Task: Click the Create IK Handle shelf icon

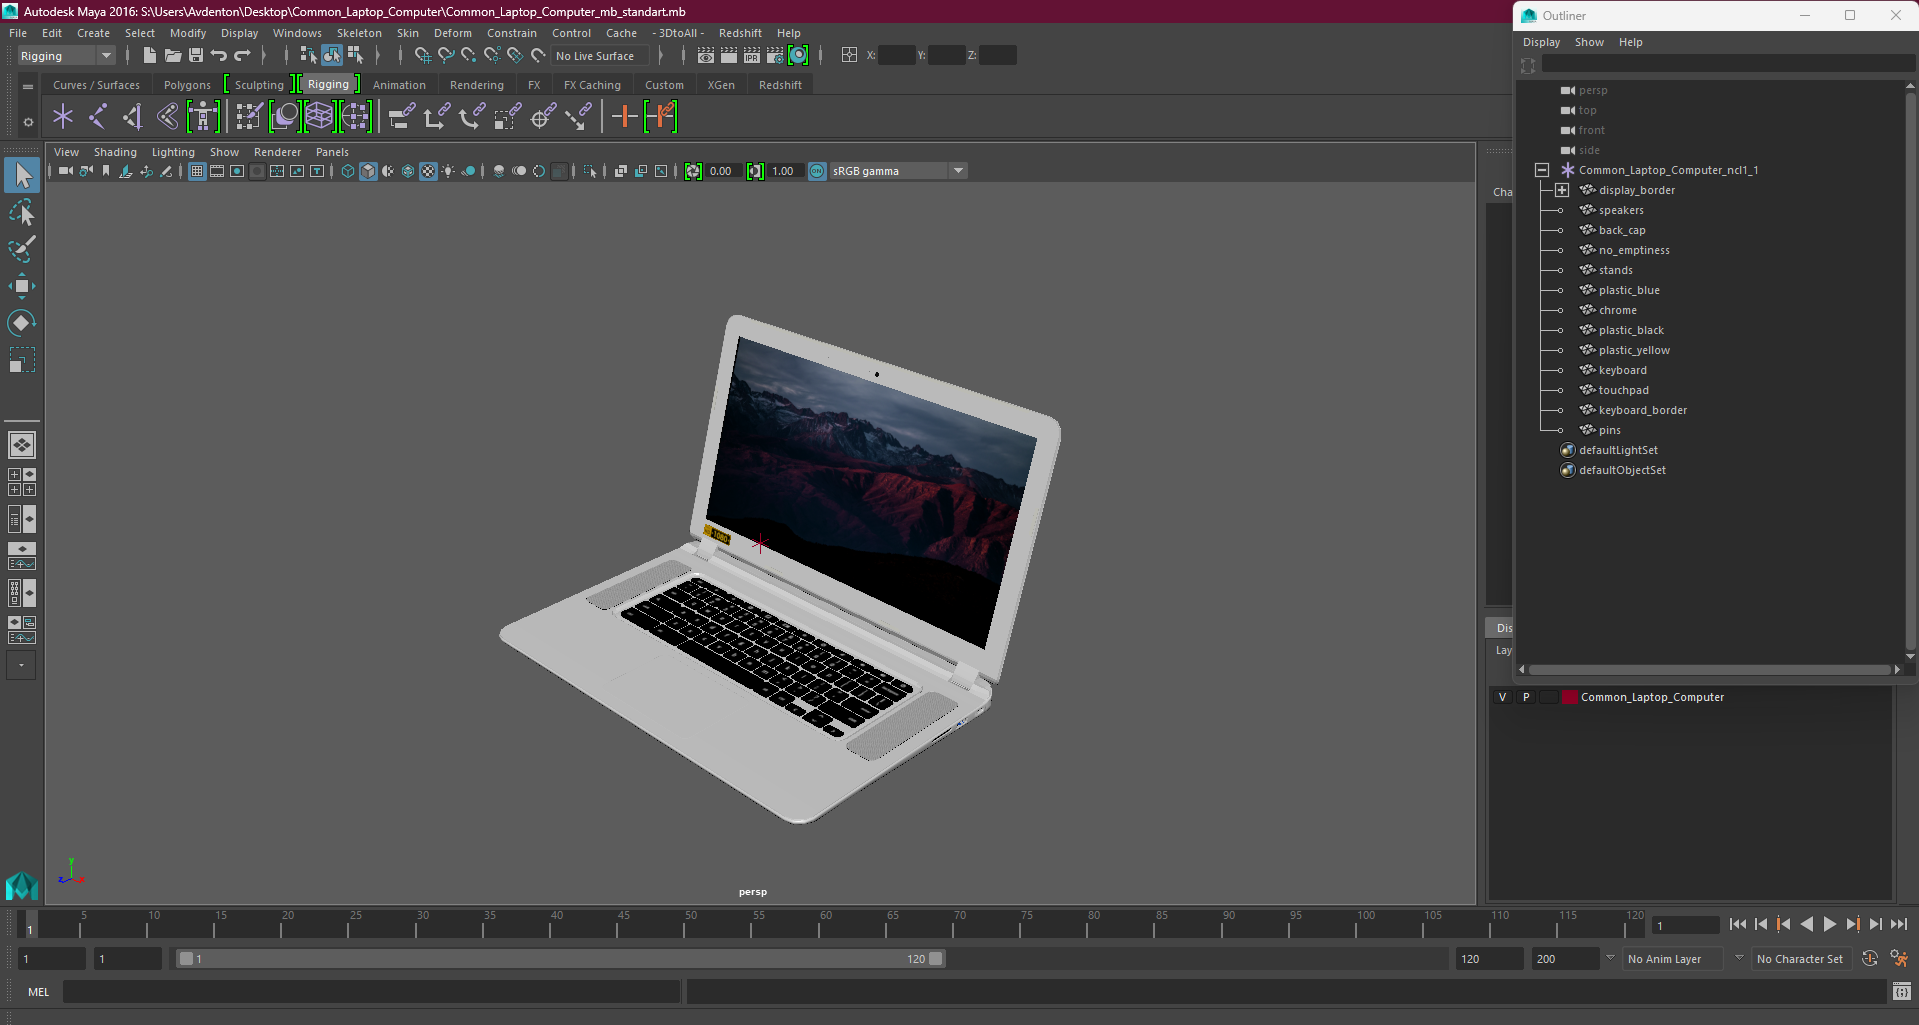Action: tap(133, 117)
